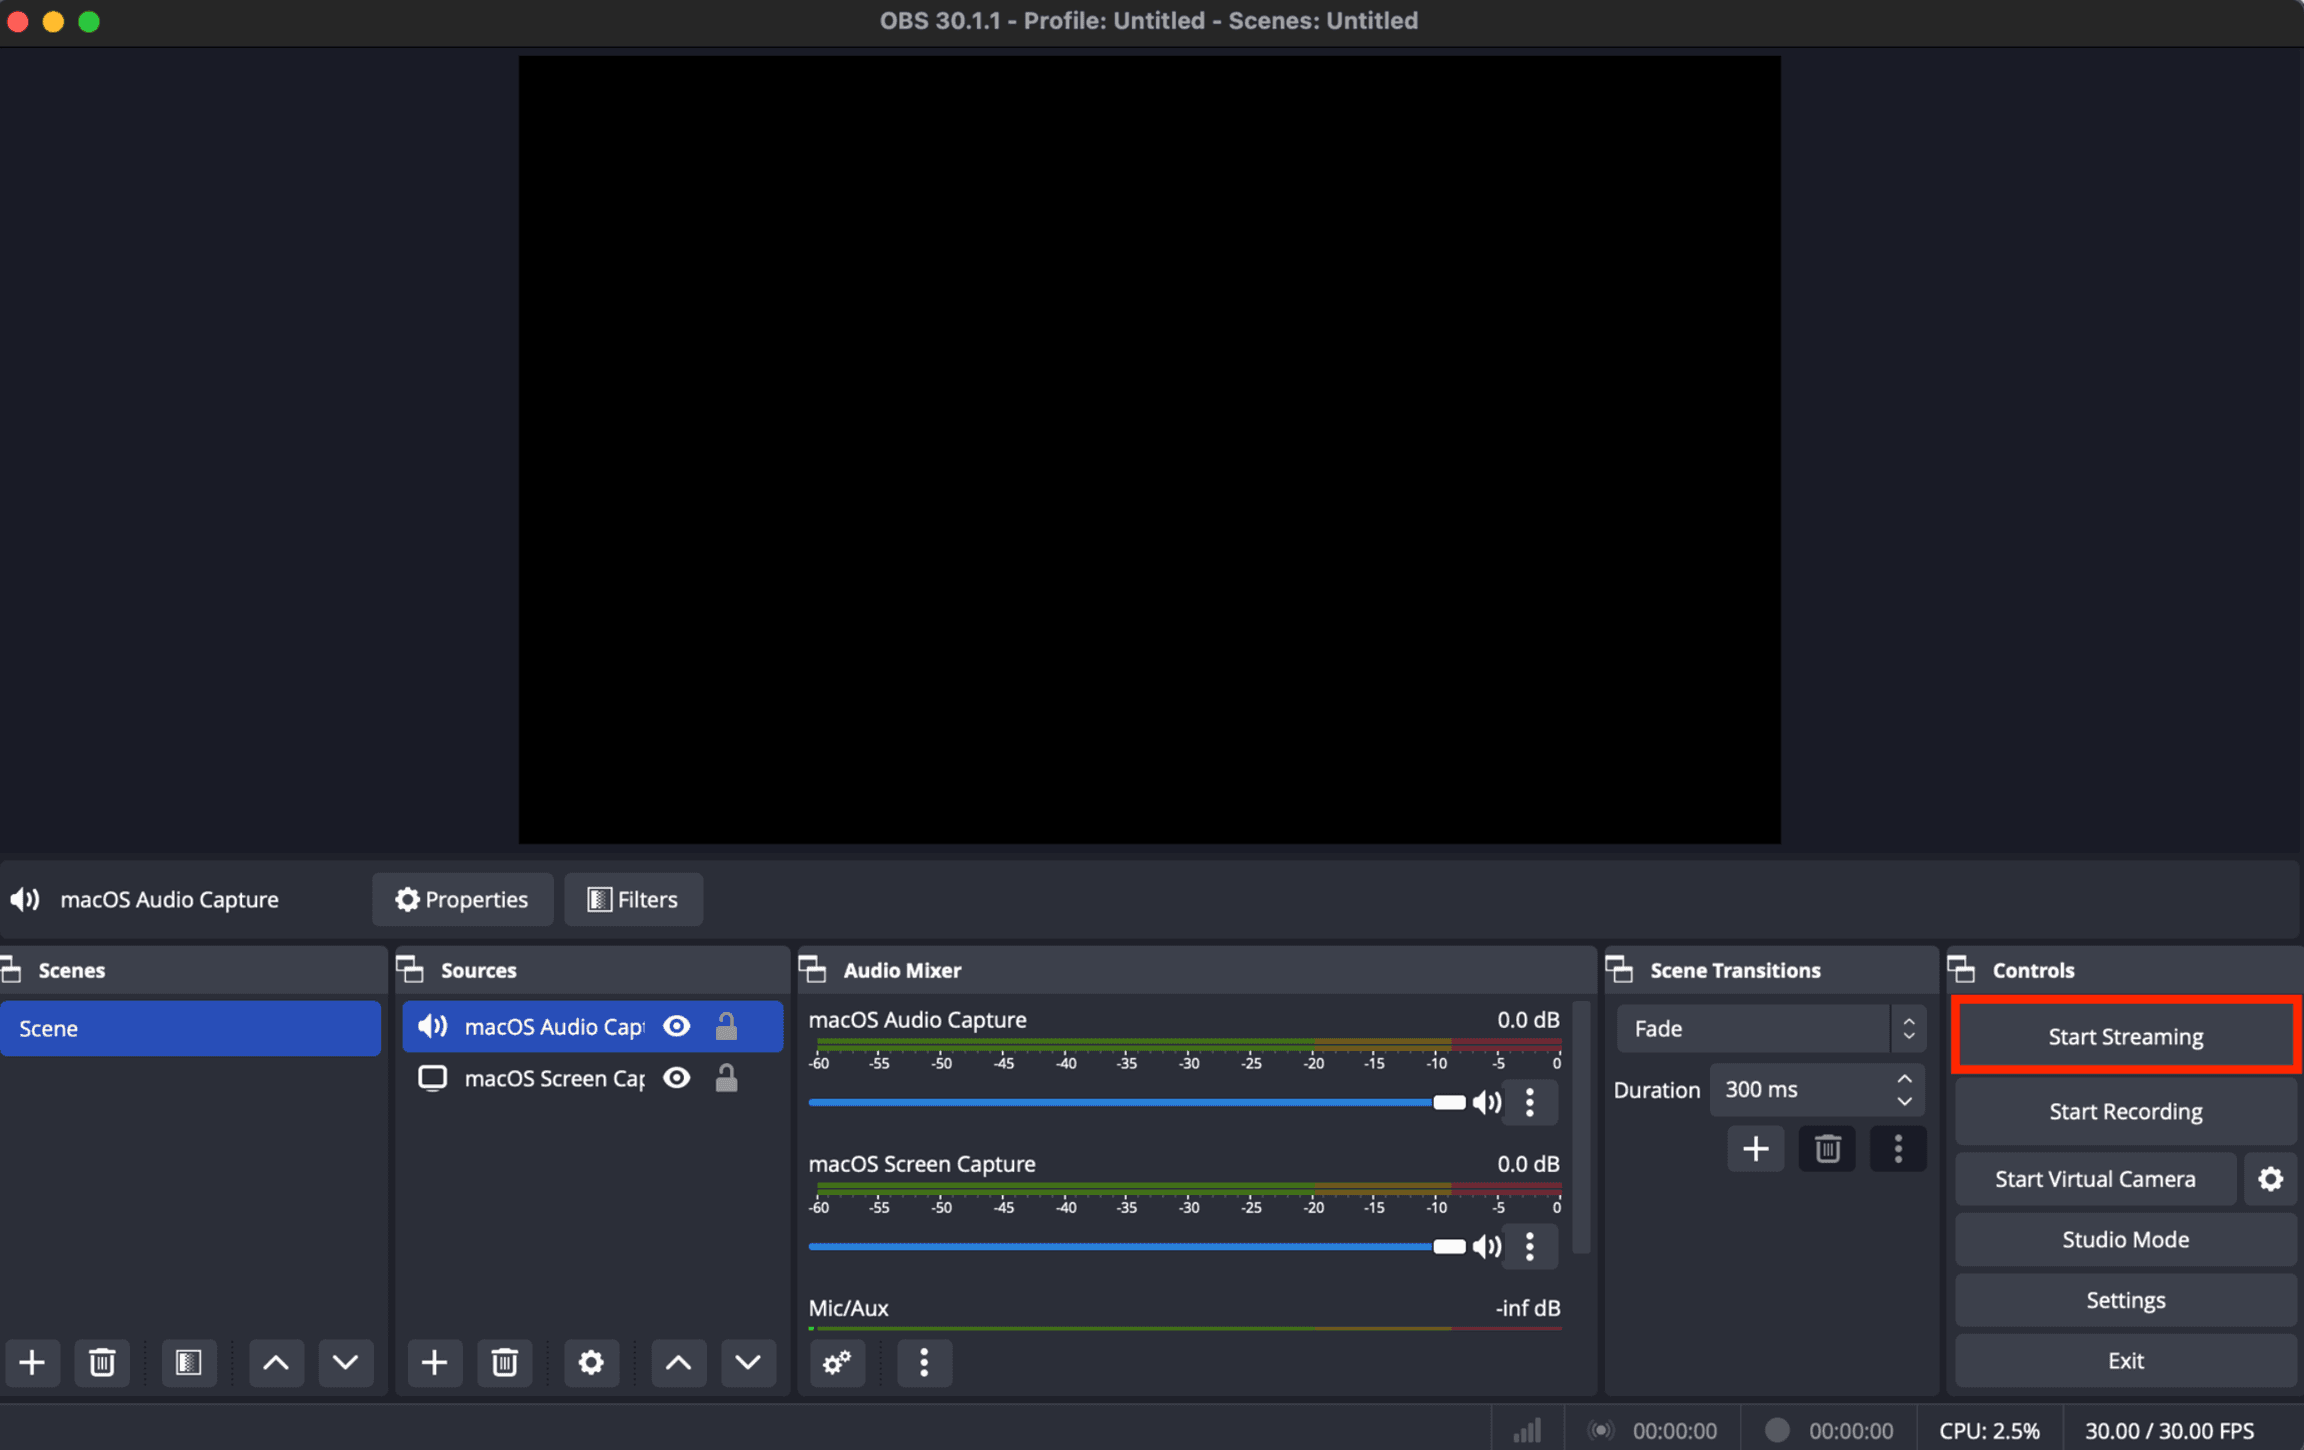
Task: Move scene up with arrow icon
Action: [x=276, y=1362]
